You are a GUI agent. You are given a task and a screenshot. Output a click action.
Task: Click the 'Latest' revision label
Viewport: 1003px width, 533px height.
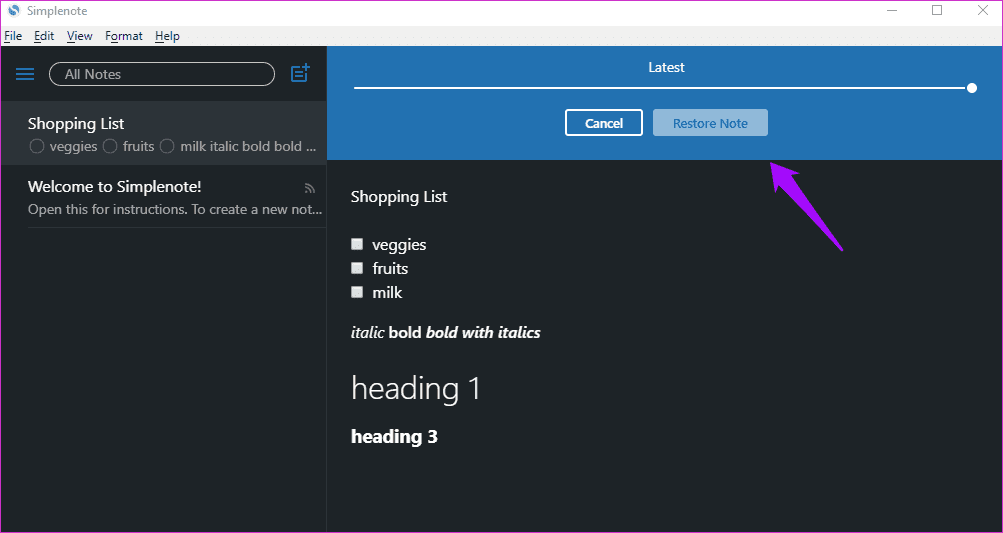pos(666,67)
